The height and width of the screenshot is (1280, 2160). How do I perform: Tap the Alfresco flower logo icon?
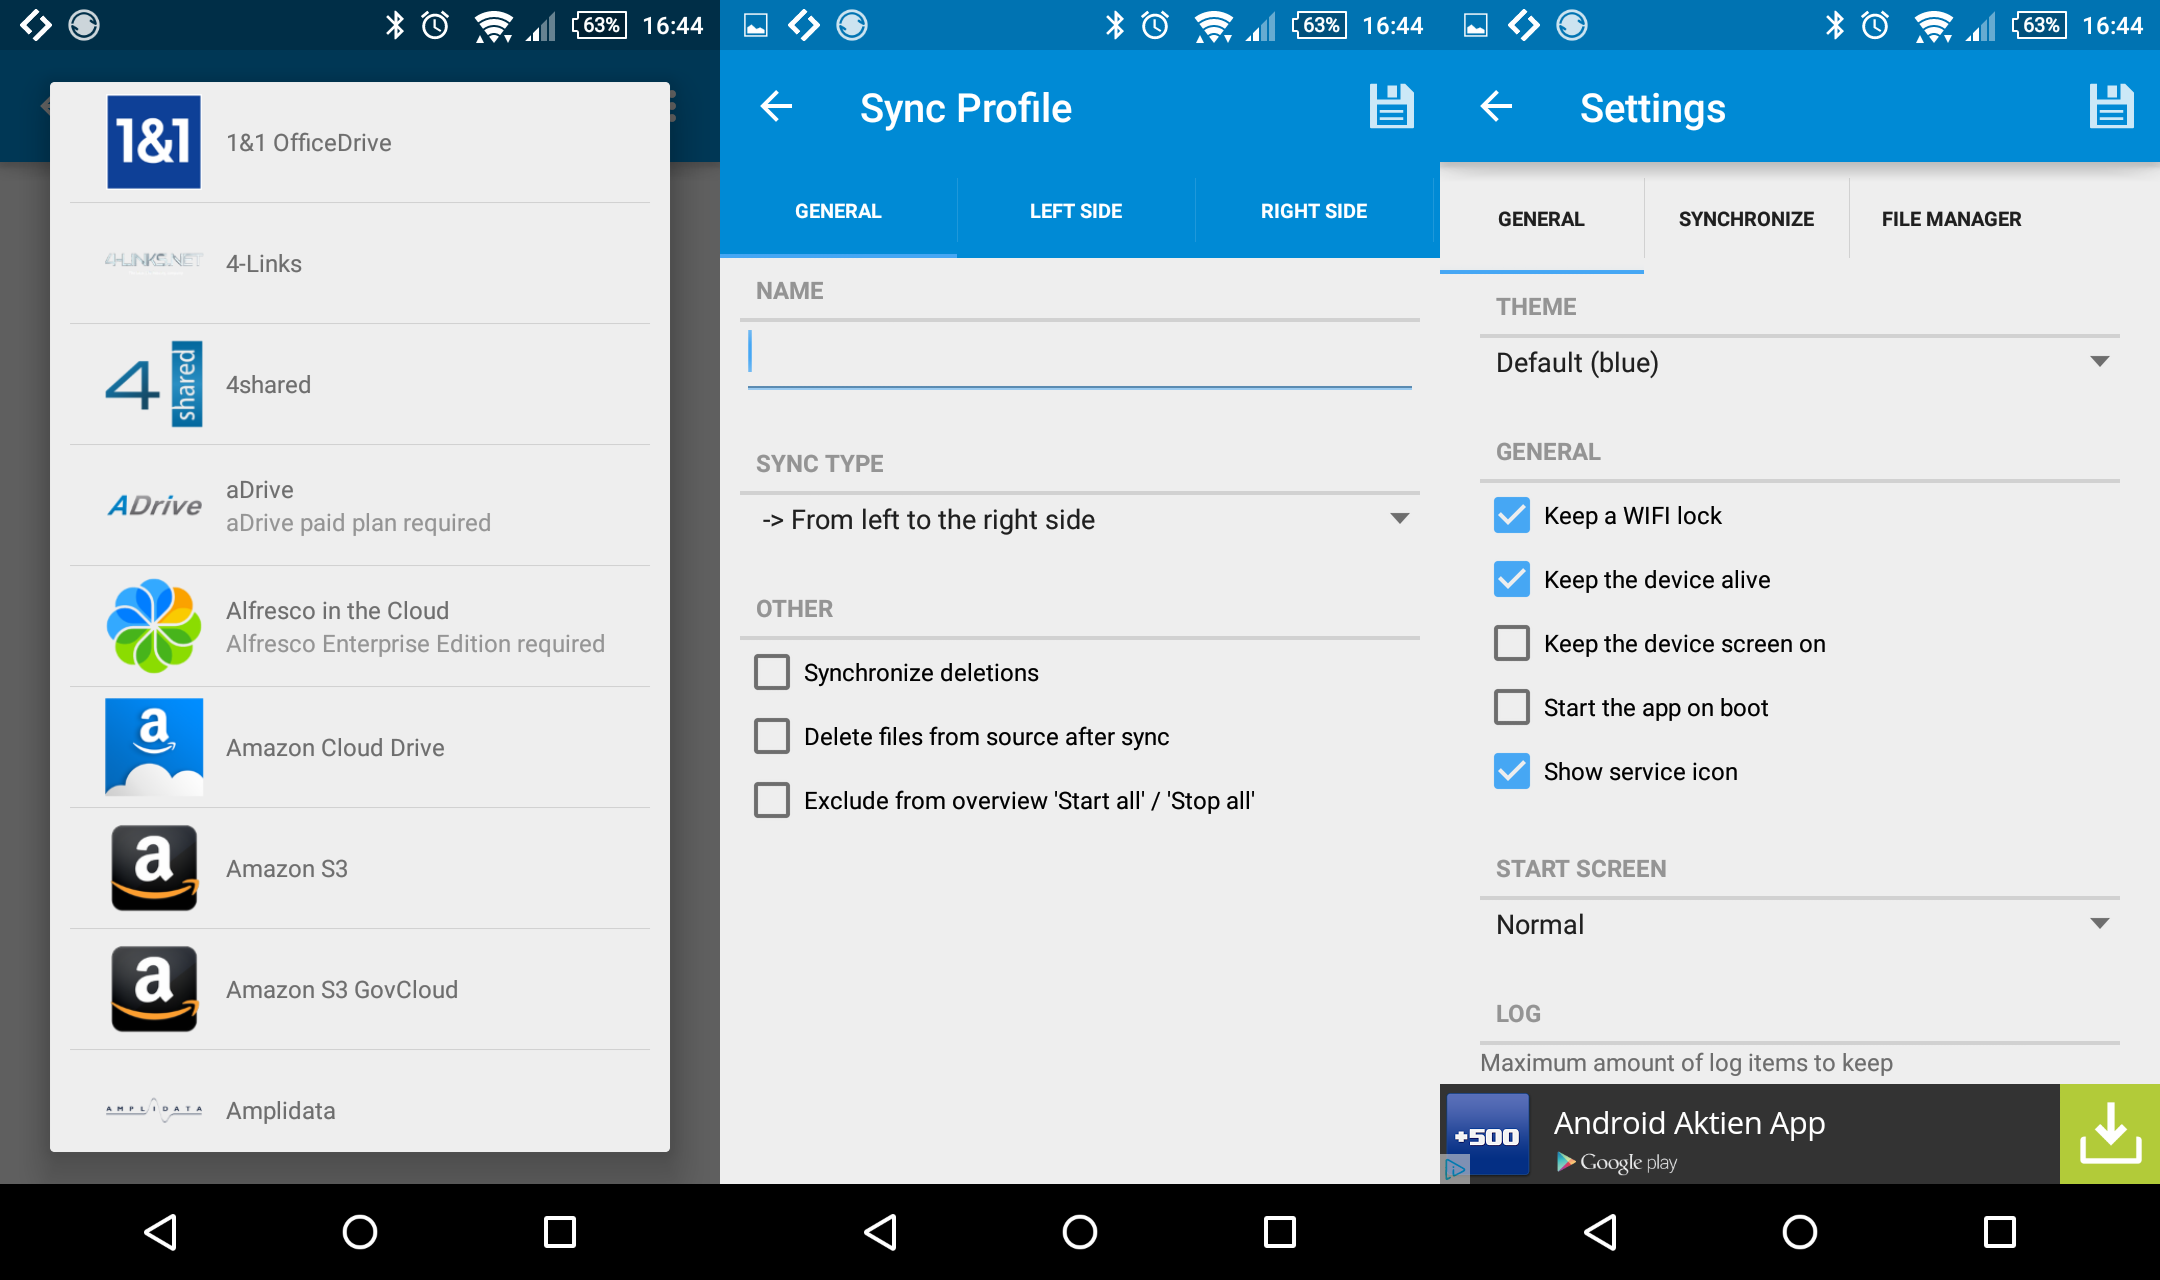pos(154,626)
